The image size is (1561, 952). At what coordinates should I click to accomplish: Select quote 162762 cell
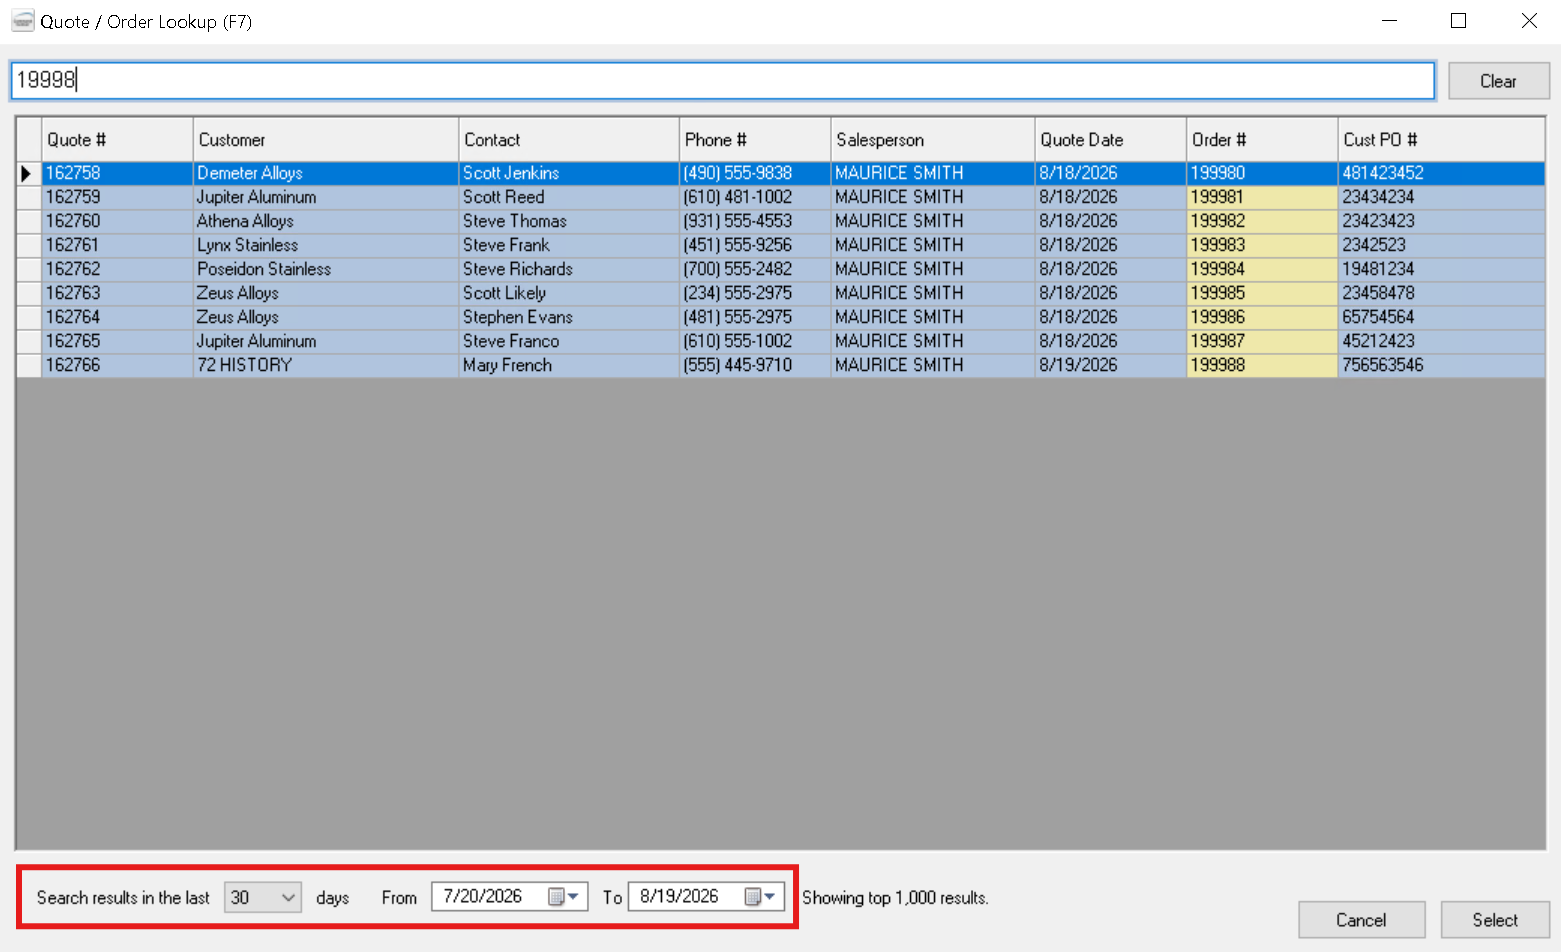click(117, 269)
